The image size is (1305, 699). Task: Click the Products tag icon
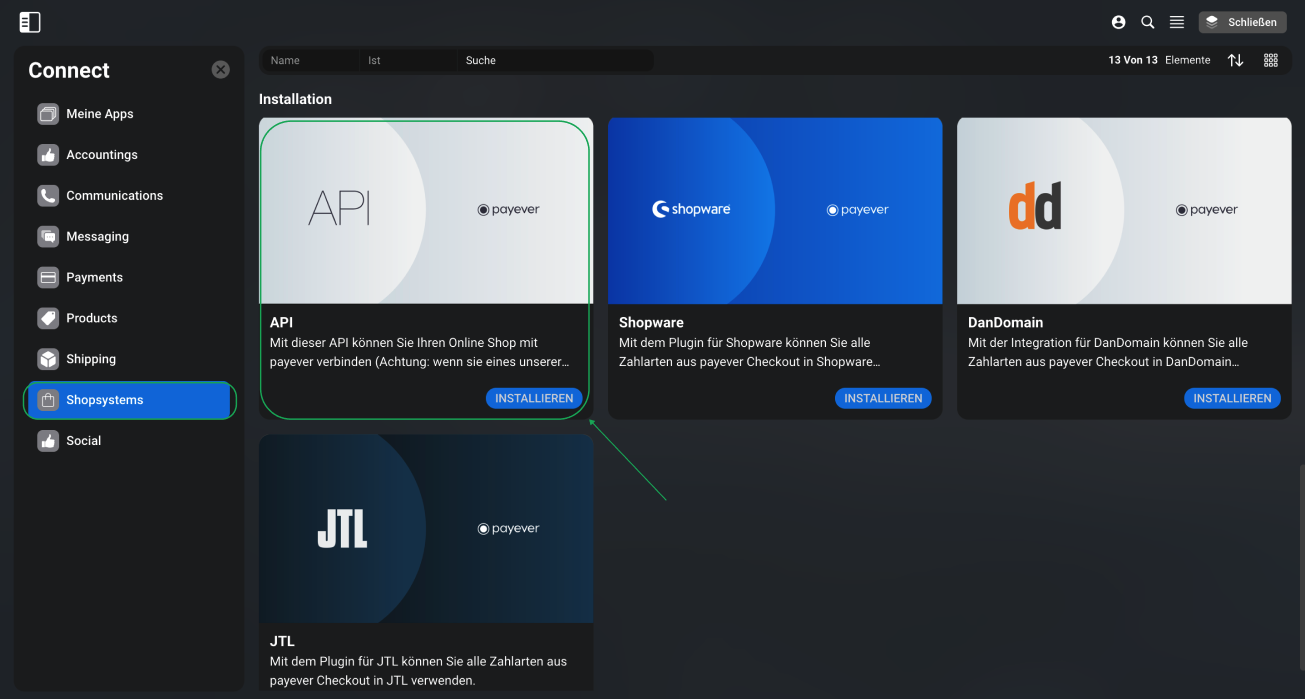click(x=48, y=318)
